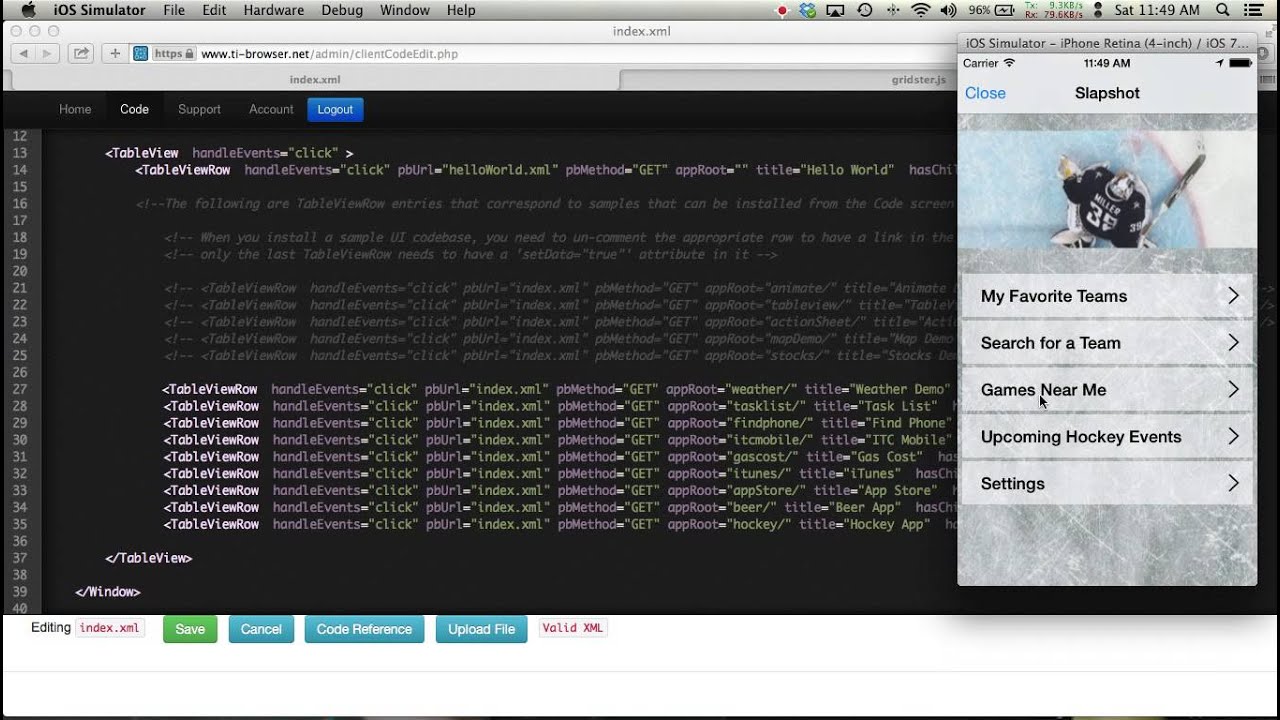Screen dimensions: 1280x720
Task: Open the Hardware menu
Action: pyautogui.click(x=274, y=10)
